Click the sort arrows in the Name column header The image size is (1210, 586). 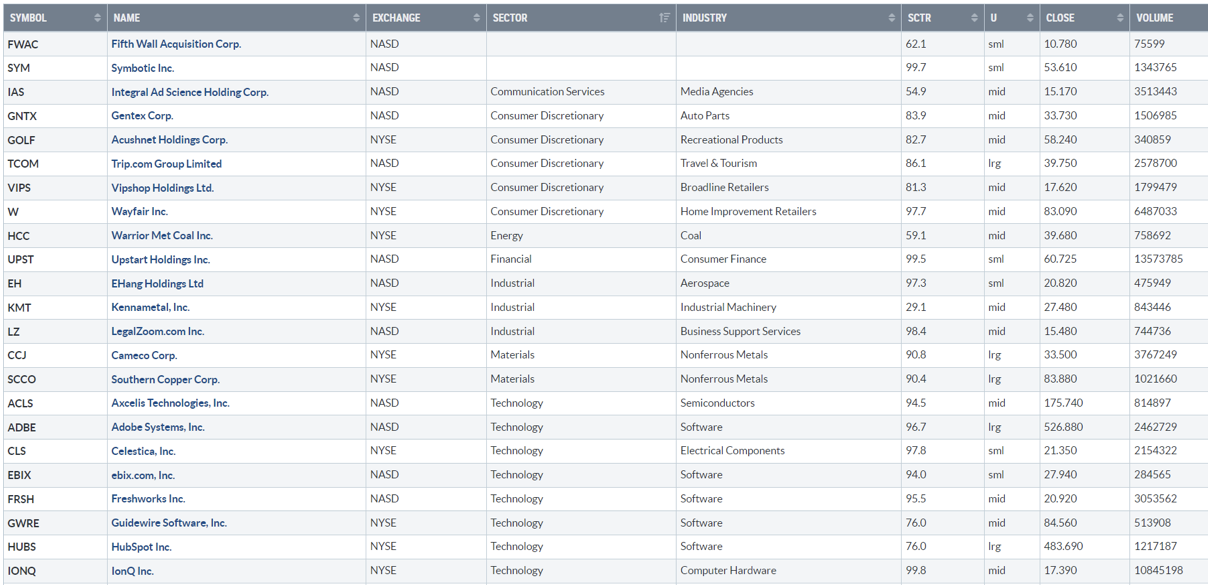tap(356, 18)
